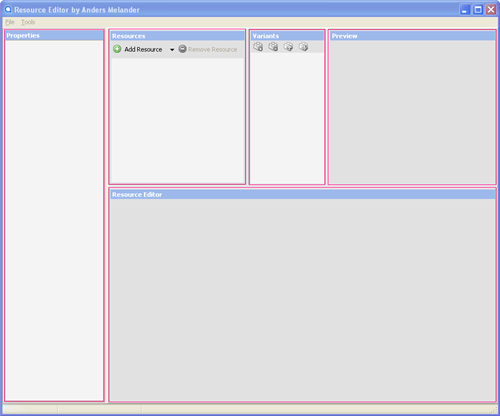Click the second icon in Variants toolbar
Screen dimensions: 500x416
tap(273, 47)
